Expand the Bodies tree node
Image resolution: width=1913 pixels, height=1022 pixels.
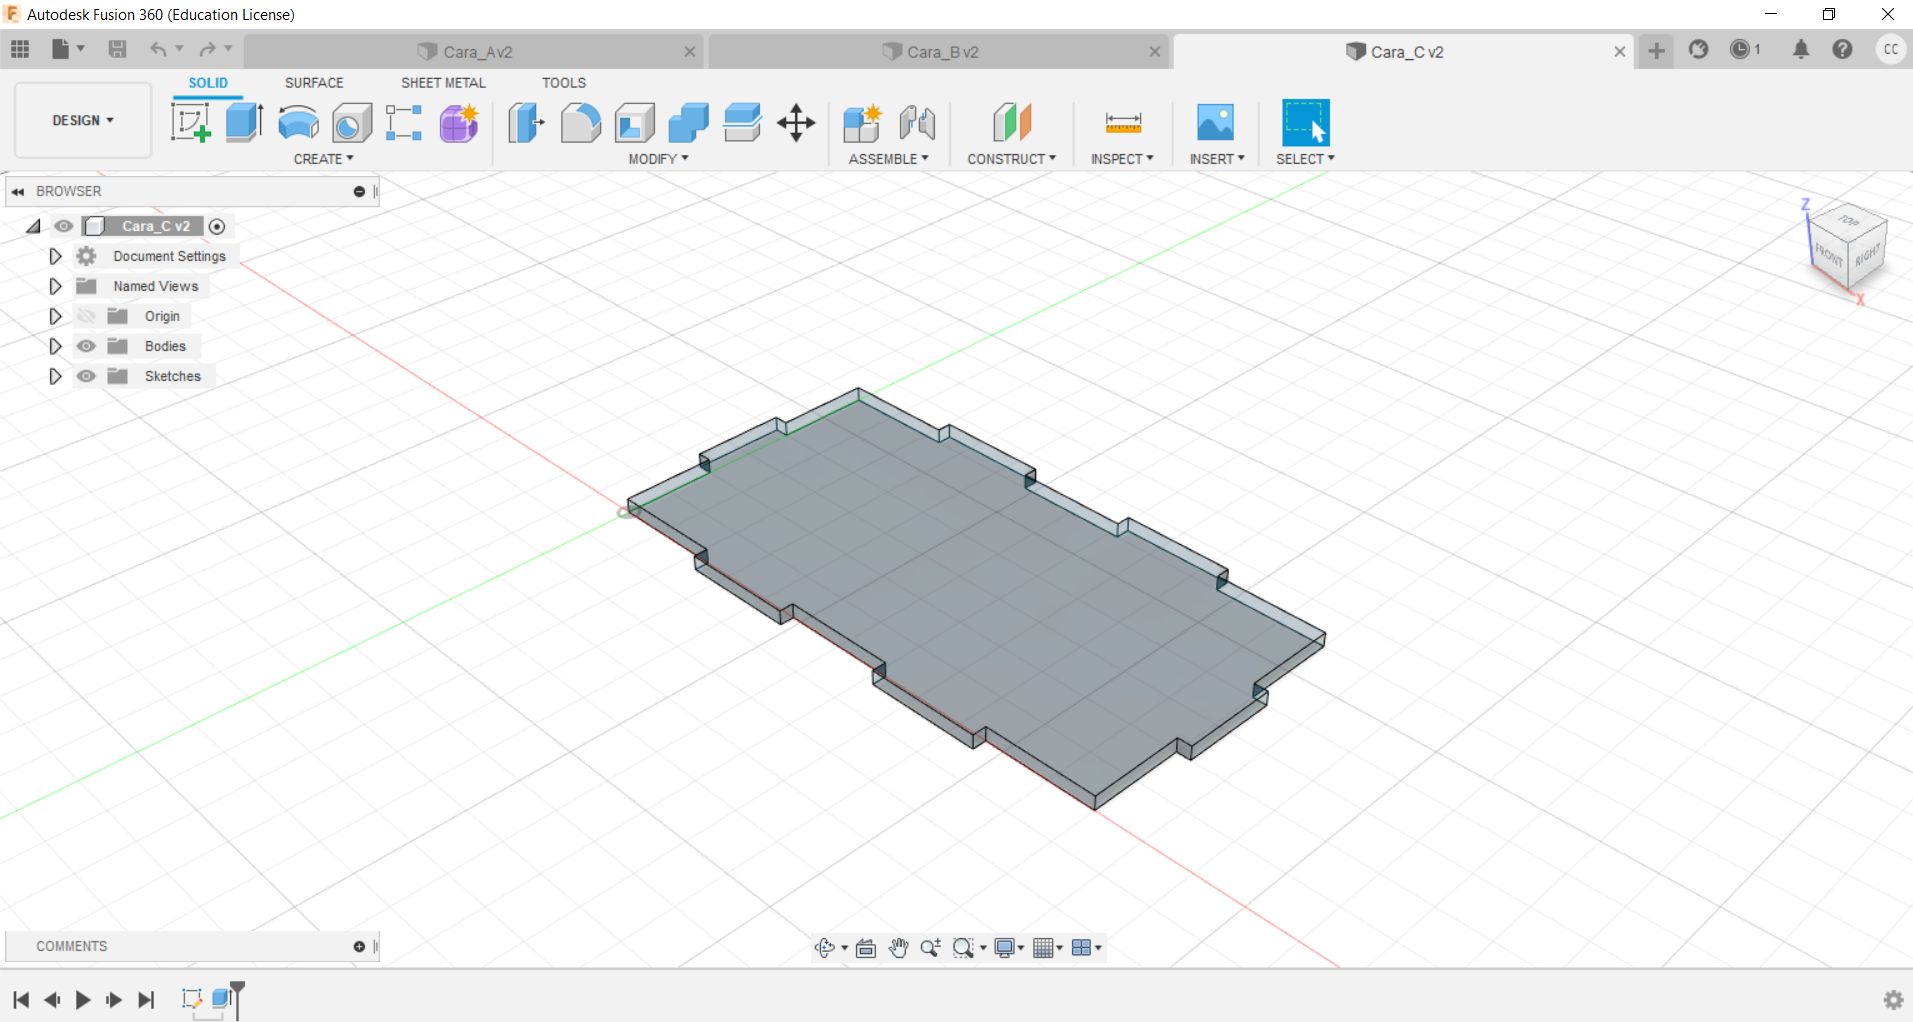click(x=55, y=346)
